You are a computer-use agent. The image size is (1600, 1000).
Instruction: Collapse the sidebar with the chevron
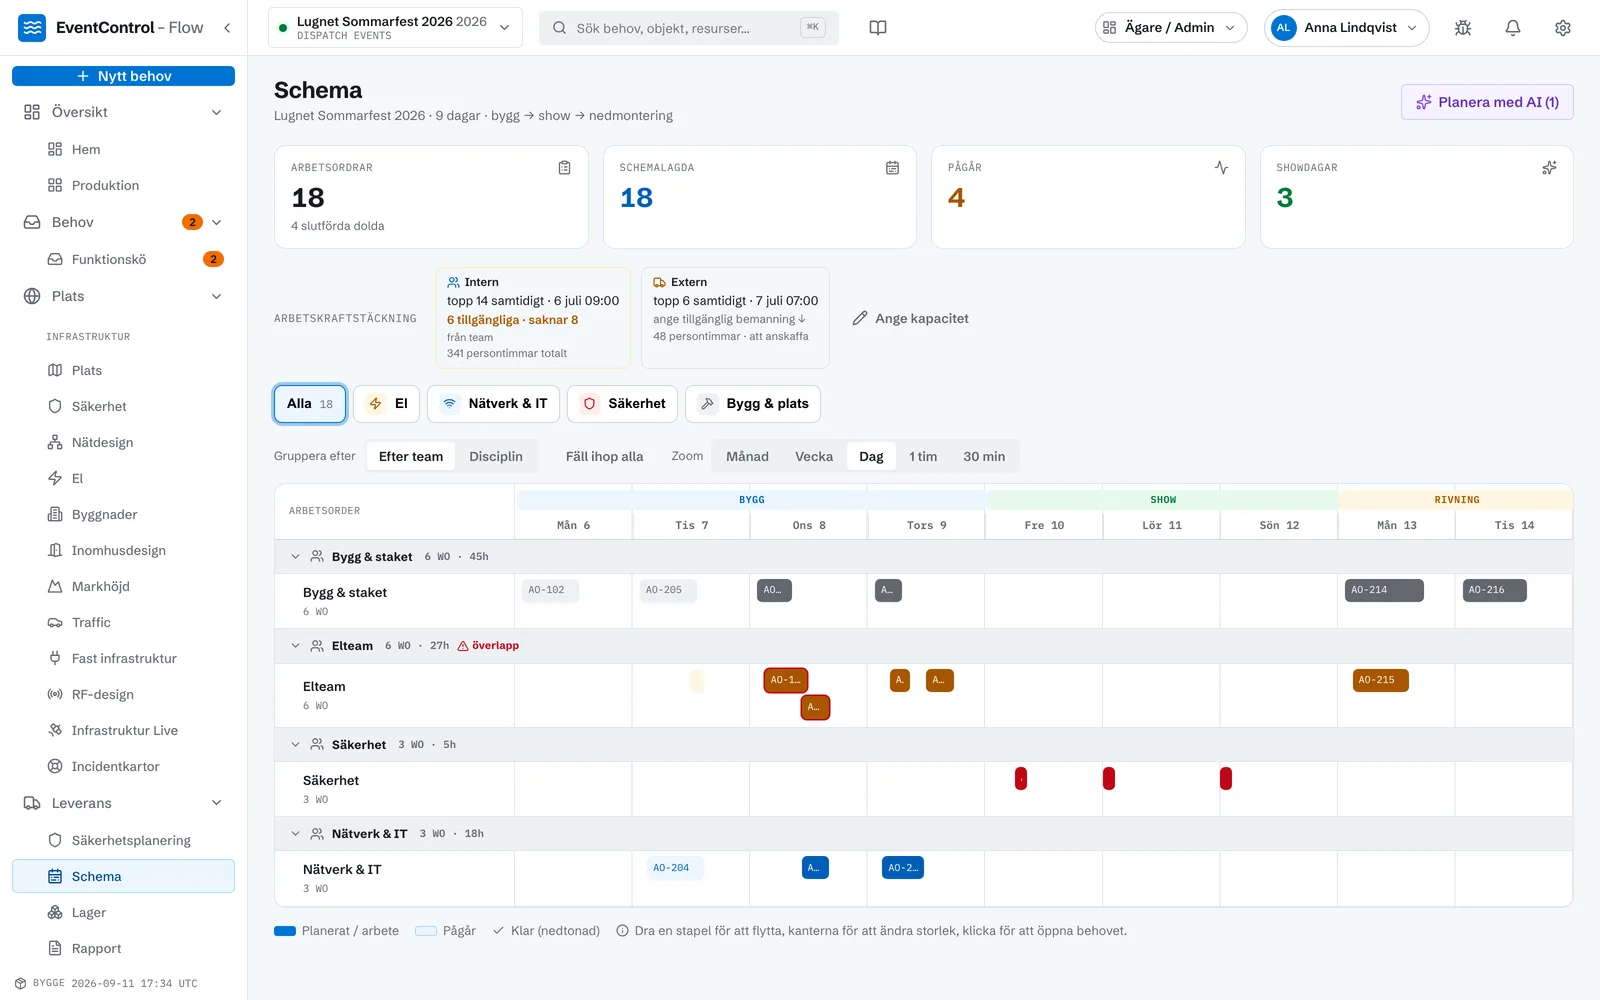pos(227,28)
